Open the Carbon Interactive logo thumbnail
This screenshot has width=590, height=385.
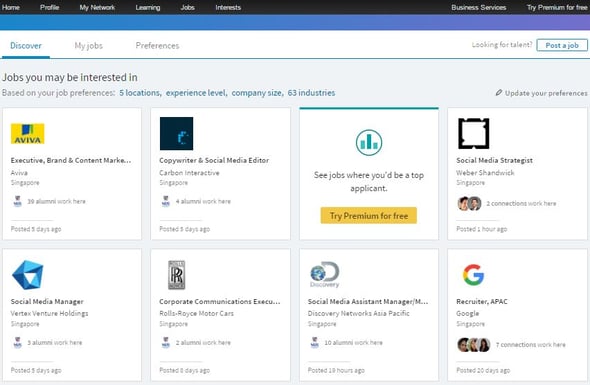coord(176,134)
